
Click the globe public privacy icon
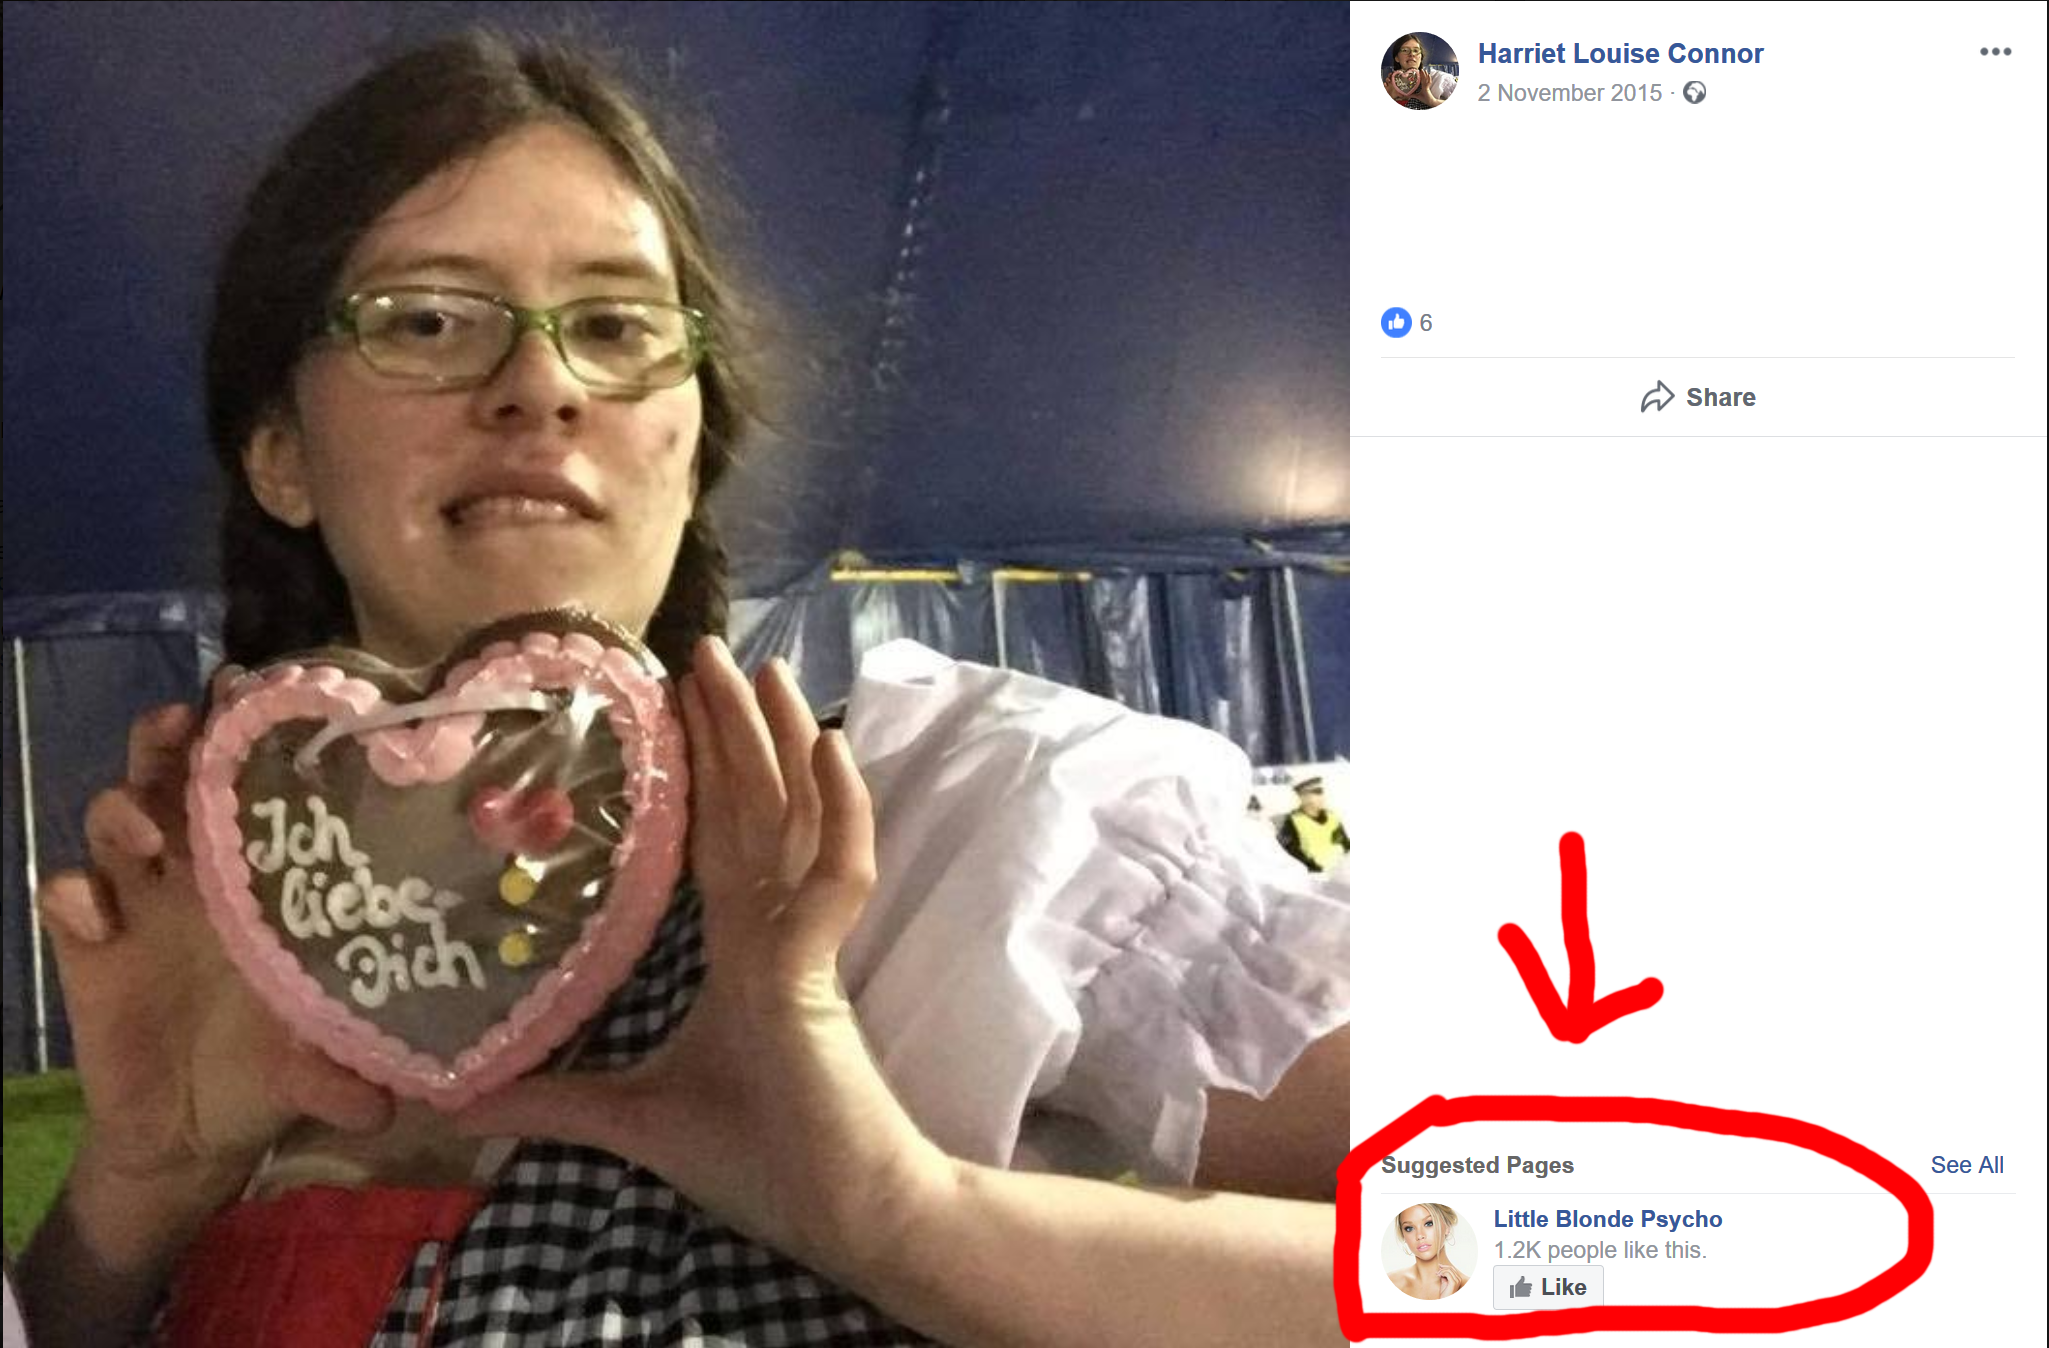1694,93
